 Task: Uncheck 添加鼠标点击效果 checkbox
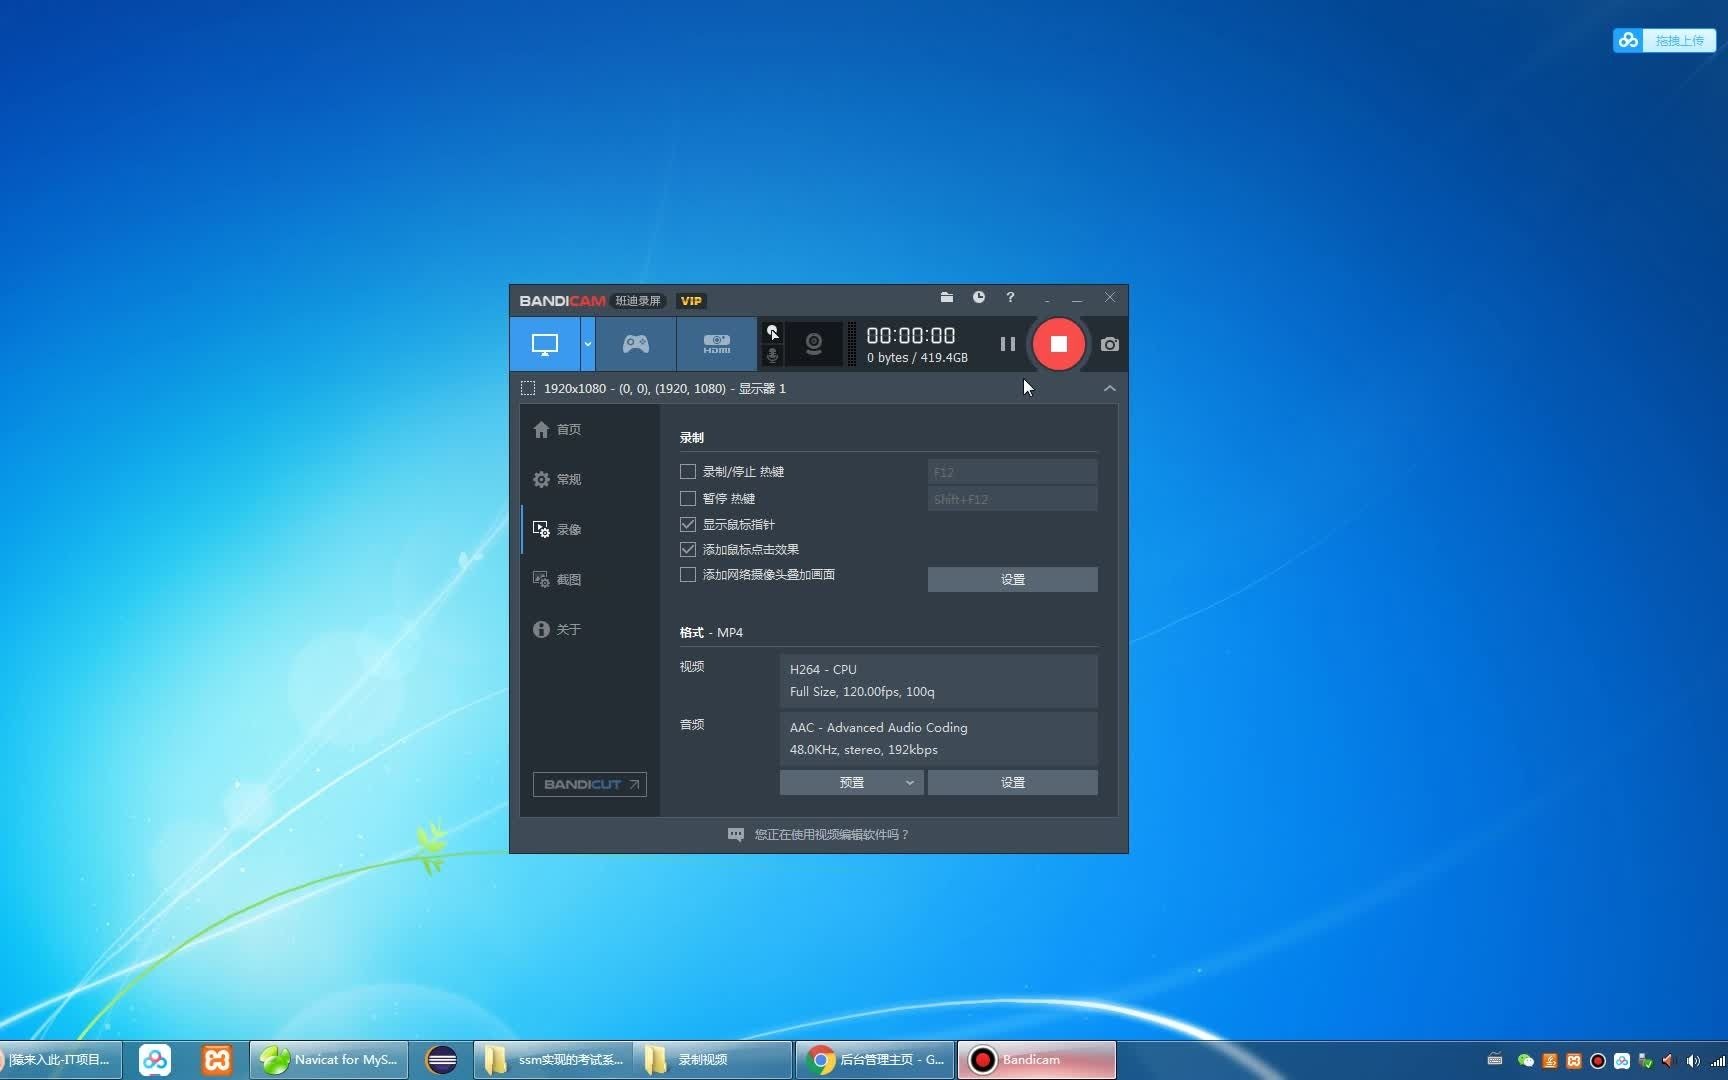(x=688, y=549)
